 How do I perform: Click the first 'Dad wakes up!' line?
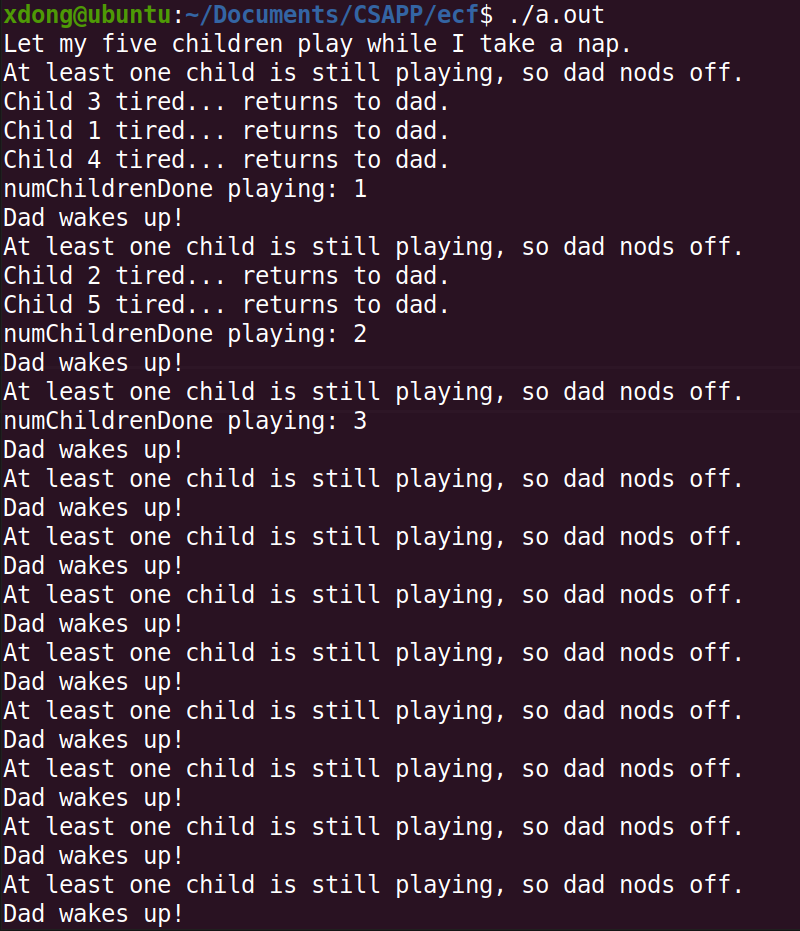click(93, 218)
